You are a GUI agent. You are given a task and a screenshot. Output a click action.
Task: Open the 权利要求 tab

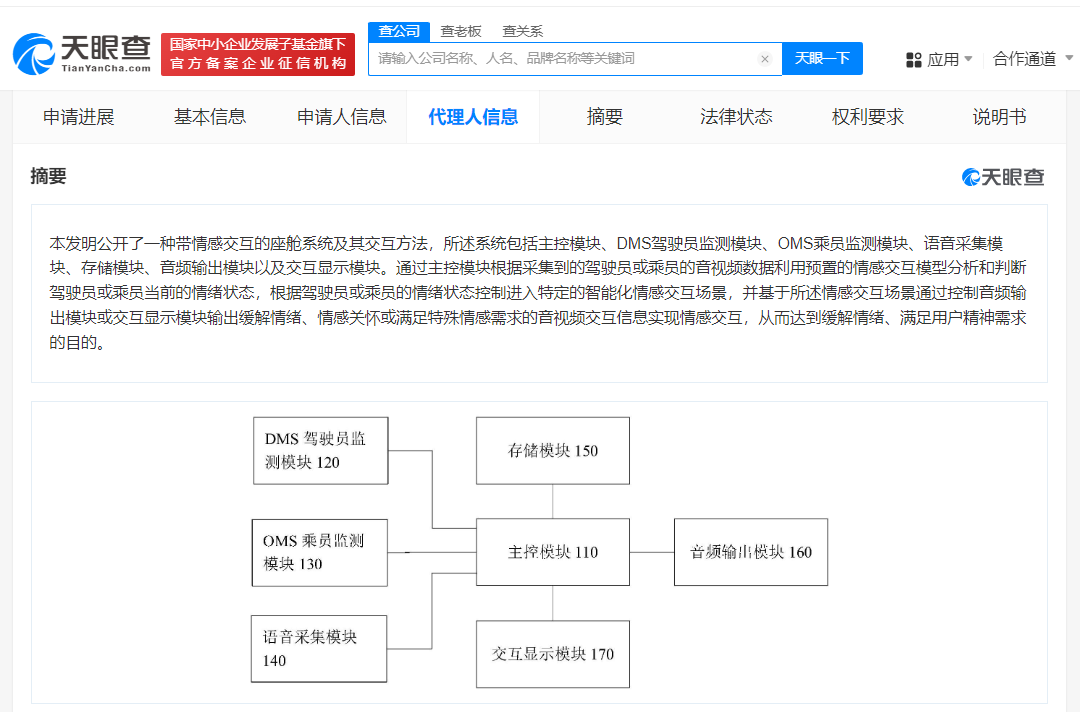[x=866, y=116]
